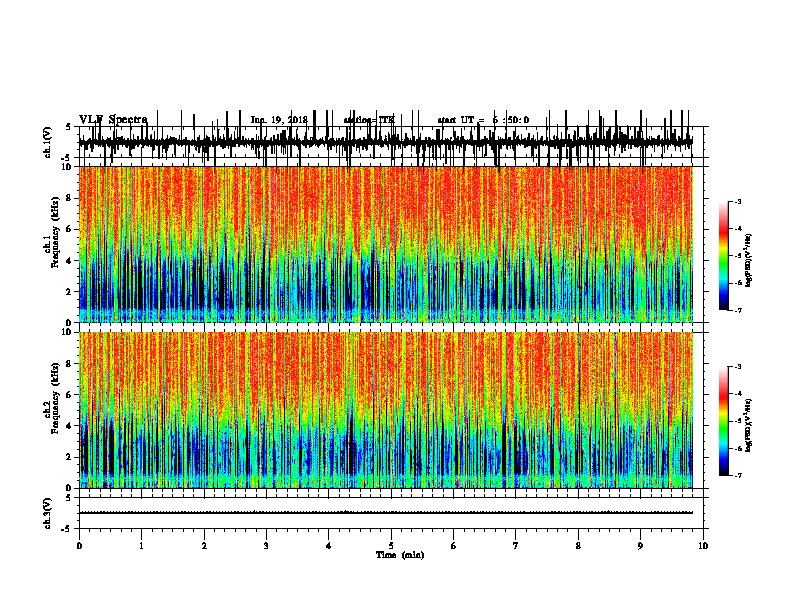792x612 pixels.
Task: Click time axis tick label '6'
Action: point(453,546)
